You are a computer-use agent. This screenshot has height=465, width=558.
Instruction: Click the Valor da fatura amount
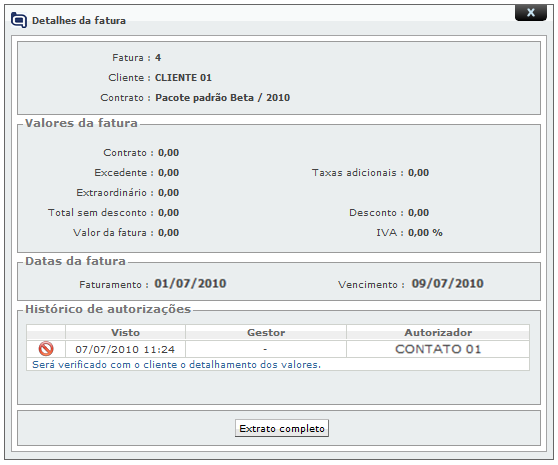[x=168, y=233]
